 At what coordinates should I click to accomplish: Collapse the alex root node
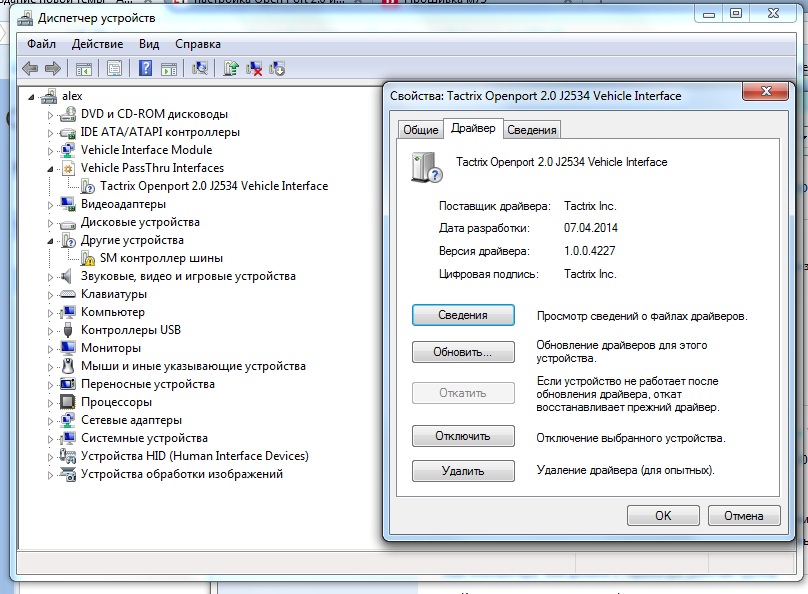coord(32,96)
